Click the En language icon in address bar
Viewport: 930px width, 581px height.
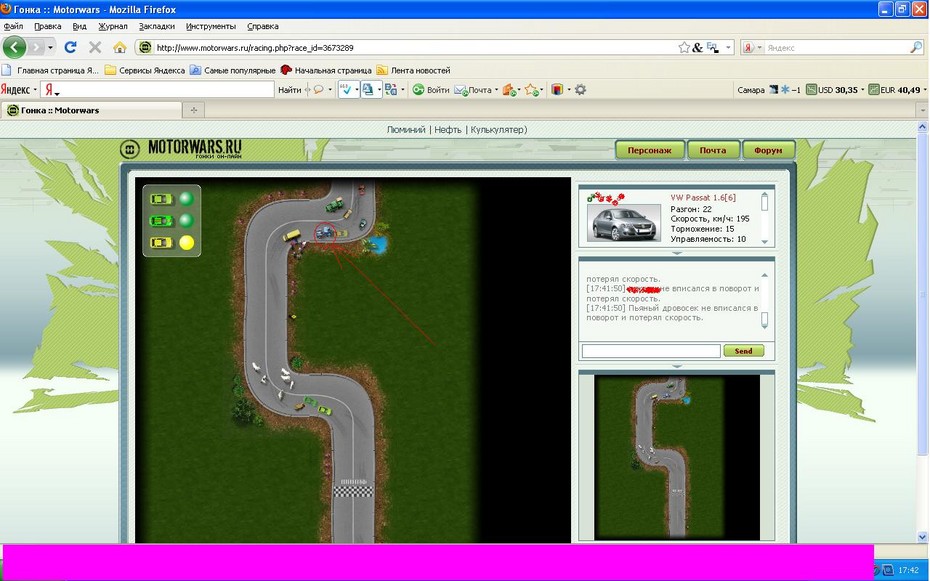point(712,47)
